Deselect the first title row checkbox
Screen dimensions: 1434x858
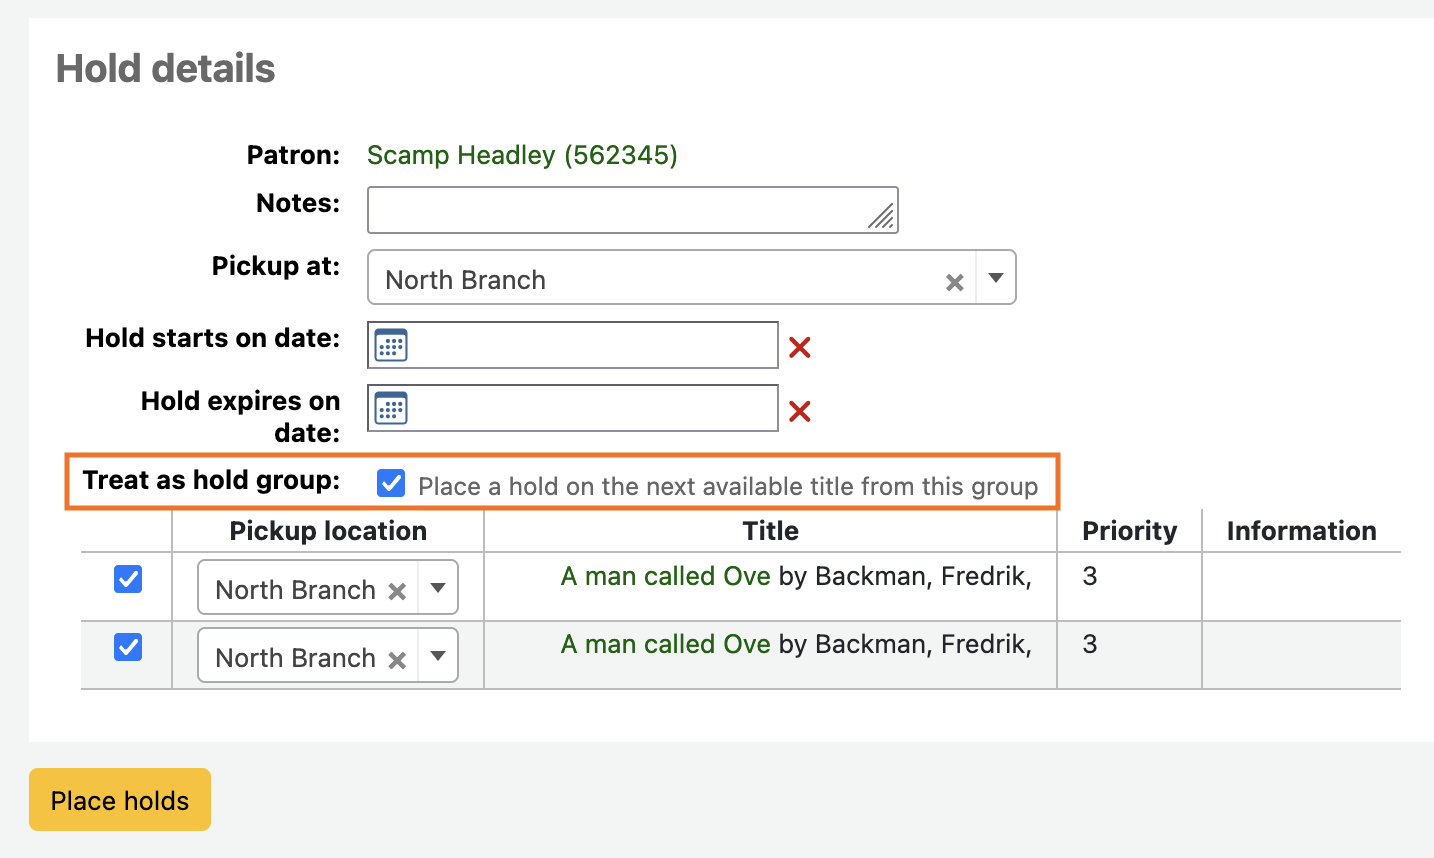[x=128, y=579]
